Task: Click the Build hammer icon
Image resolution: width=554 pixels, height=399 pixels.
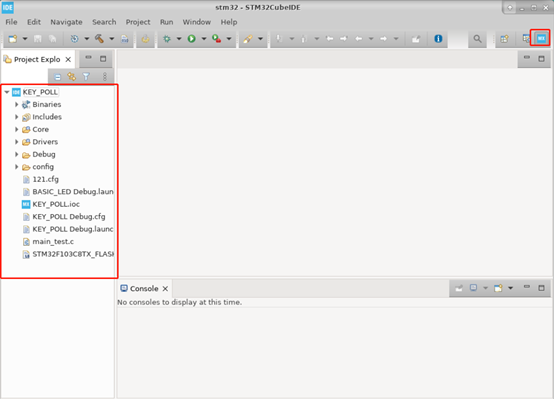Action: (99, 39)
